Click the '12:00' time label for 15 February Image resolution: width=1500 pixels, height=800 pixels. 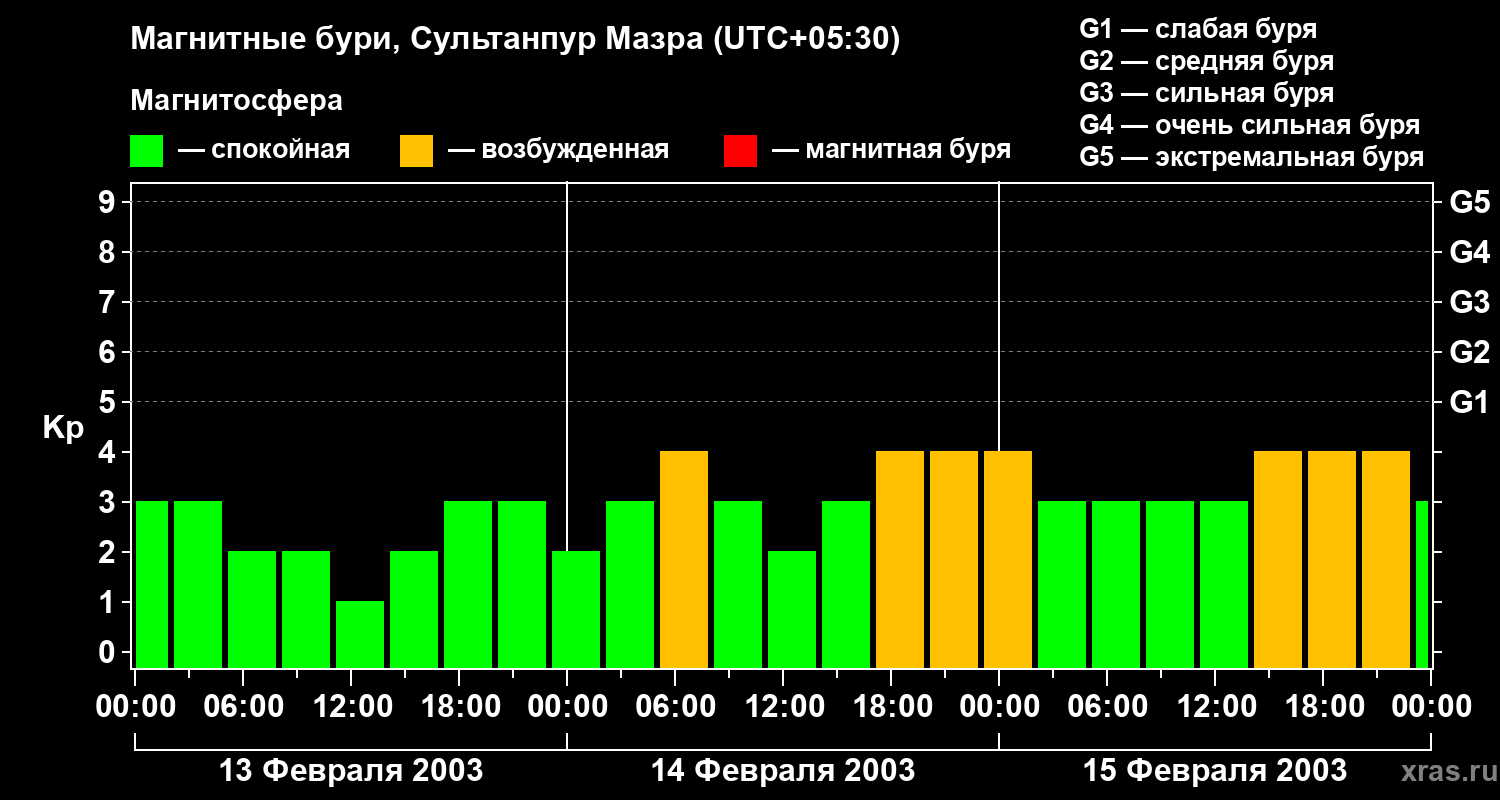(1216, 707)
